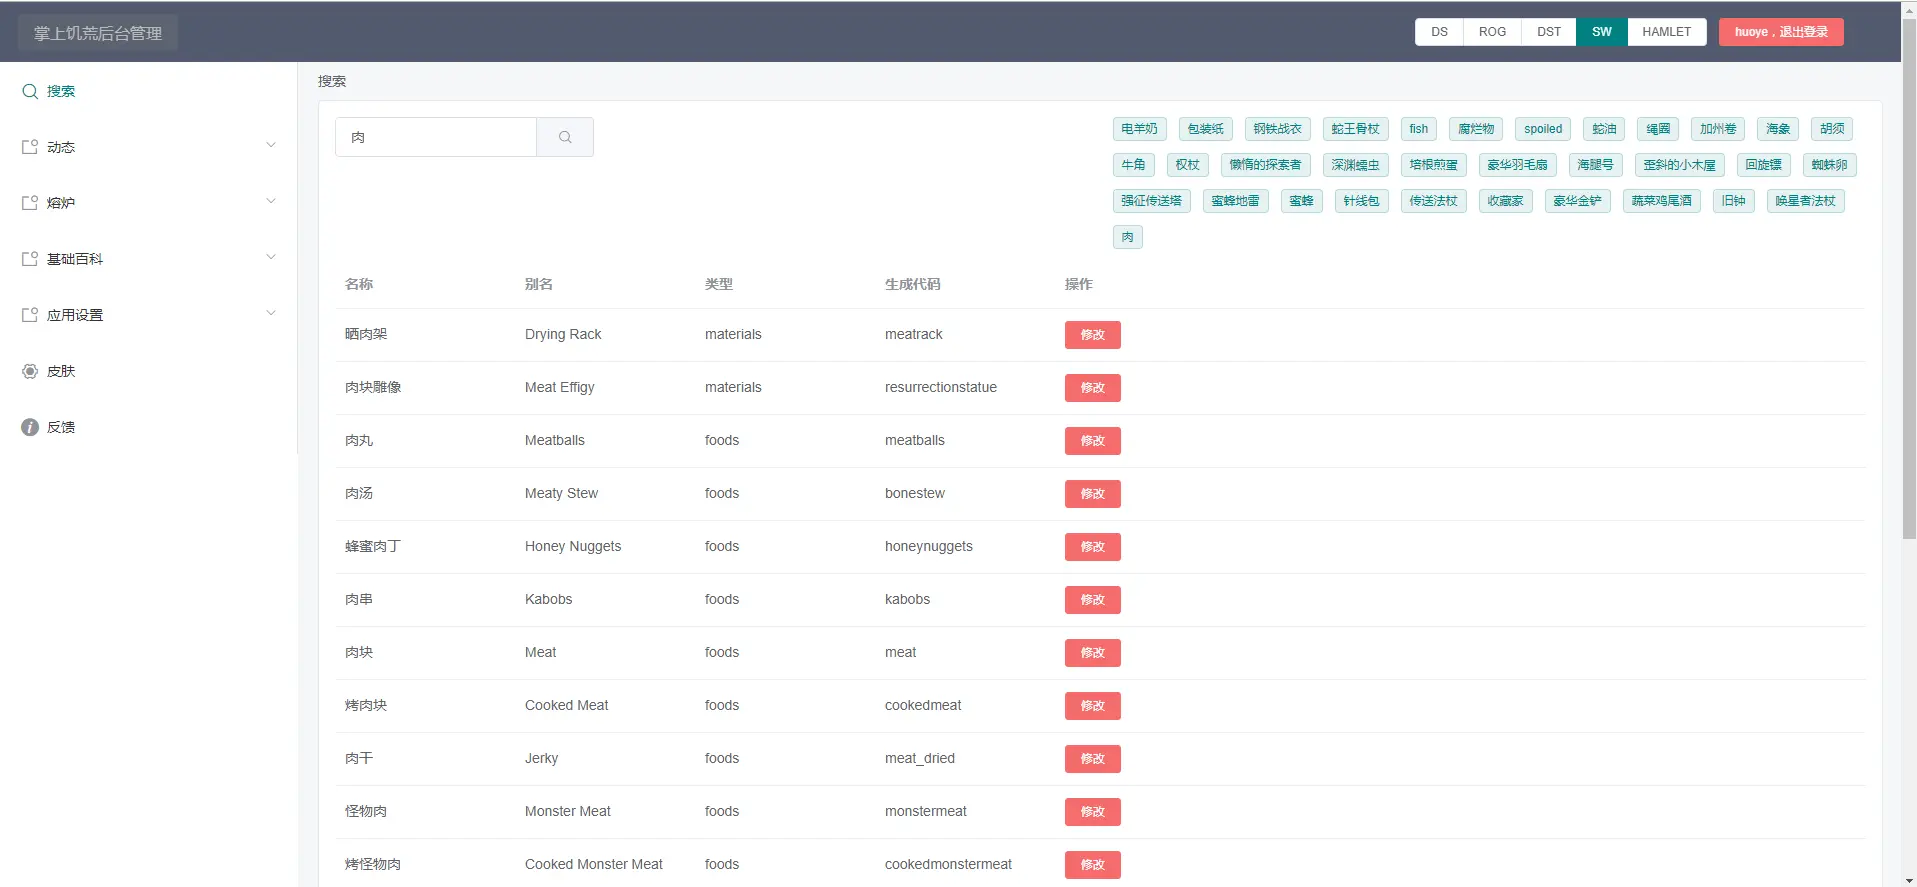Select the 腐烂物 search tag
Screen dimensions: 1917x887
[x=1475, y=129]
